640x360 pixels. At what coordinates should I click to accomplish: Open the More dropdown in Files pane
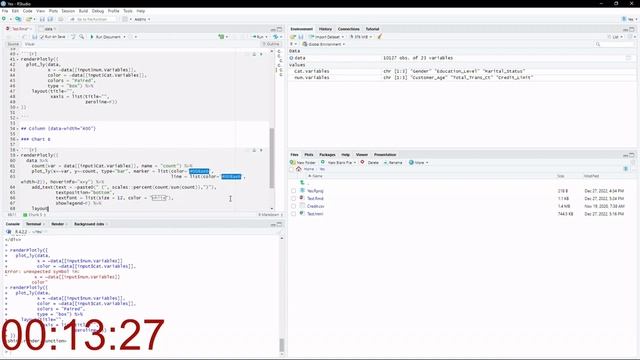pos(418,162)
